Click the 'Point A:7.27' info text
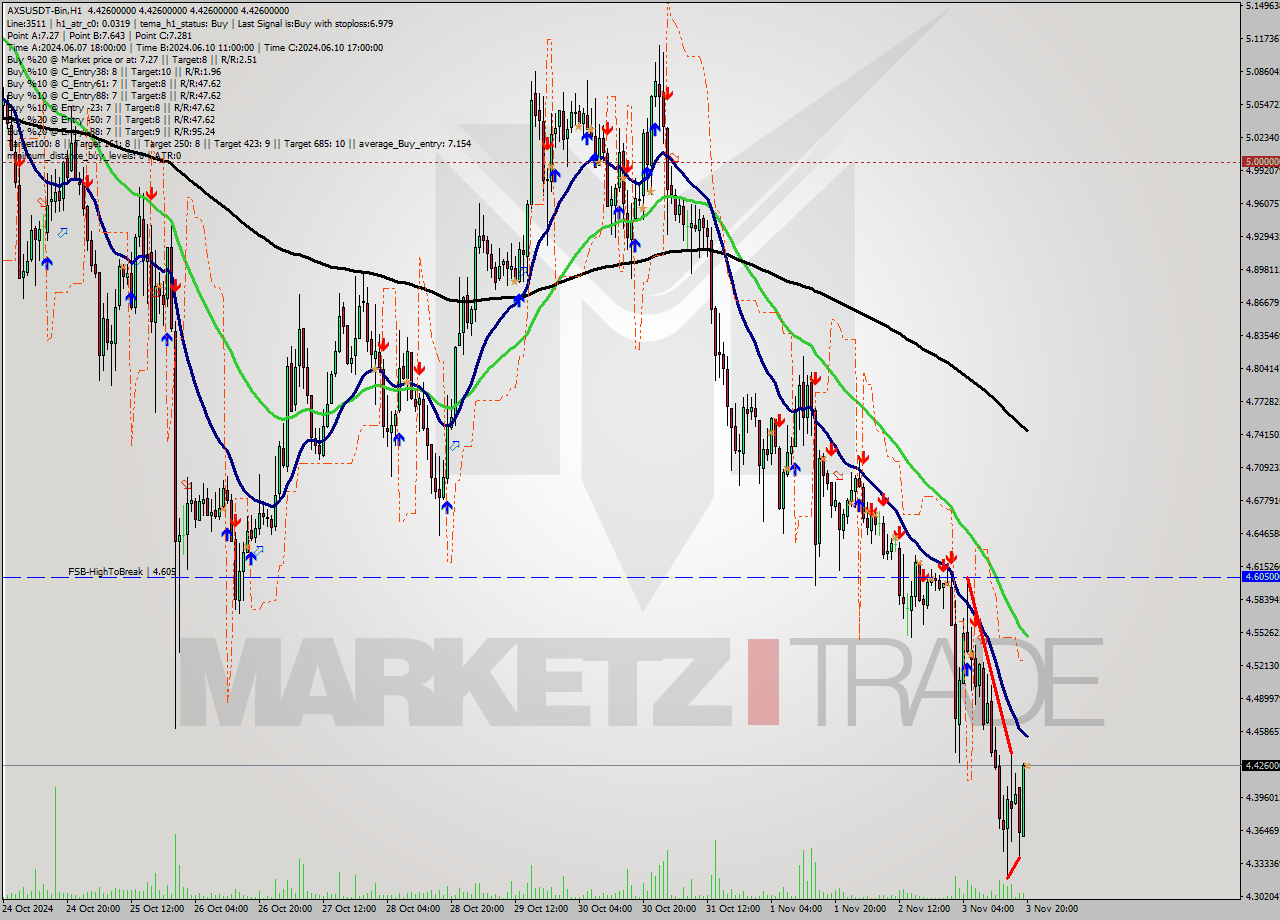 click(33, 35)
